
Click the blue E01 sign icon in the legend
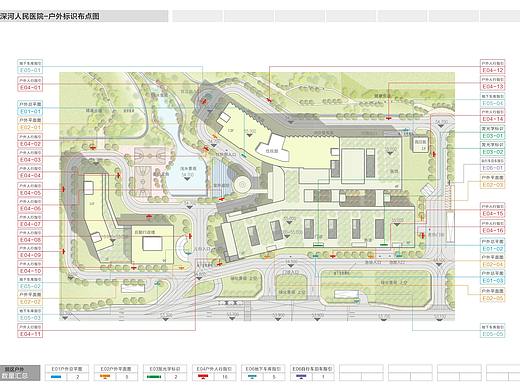56,377
